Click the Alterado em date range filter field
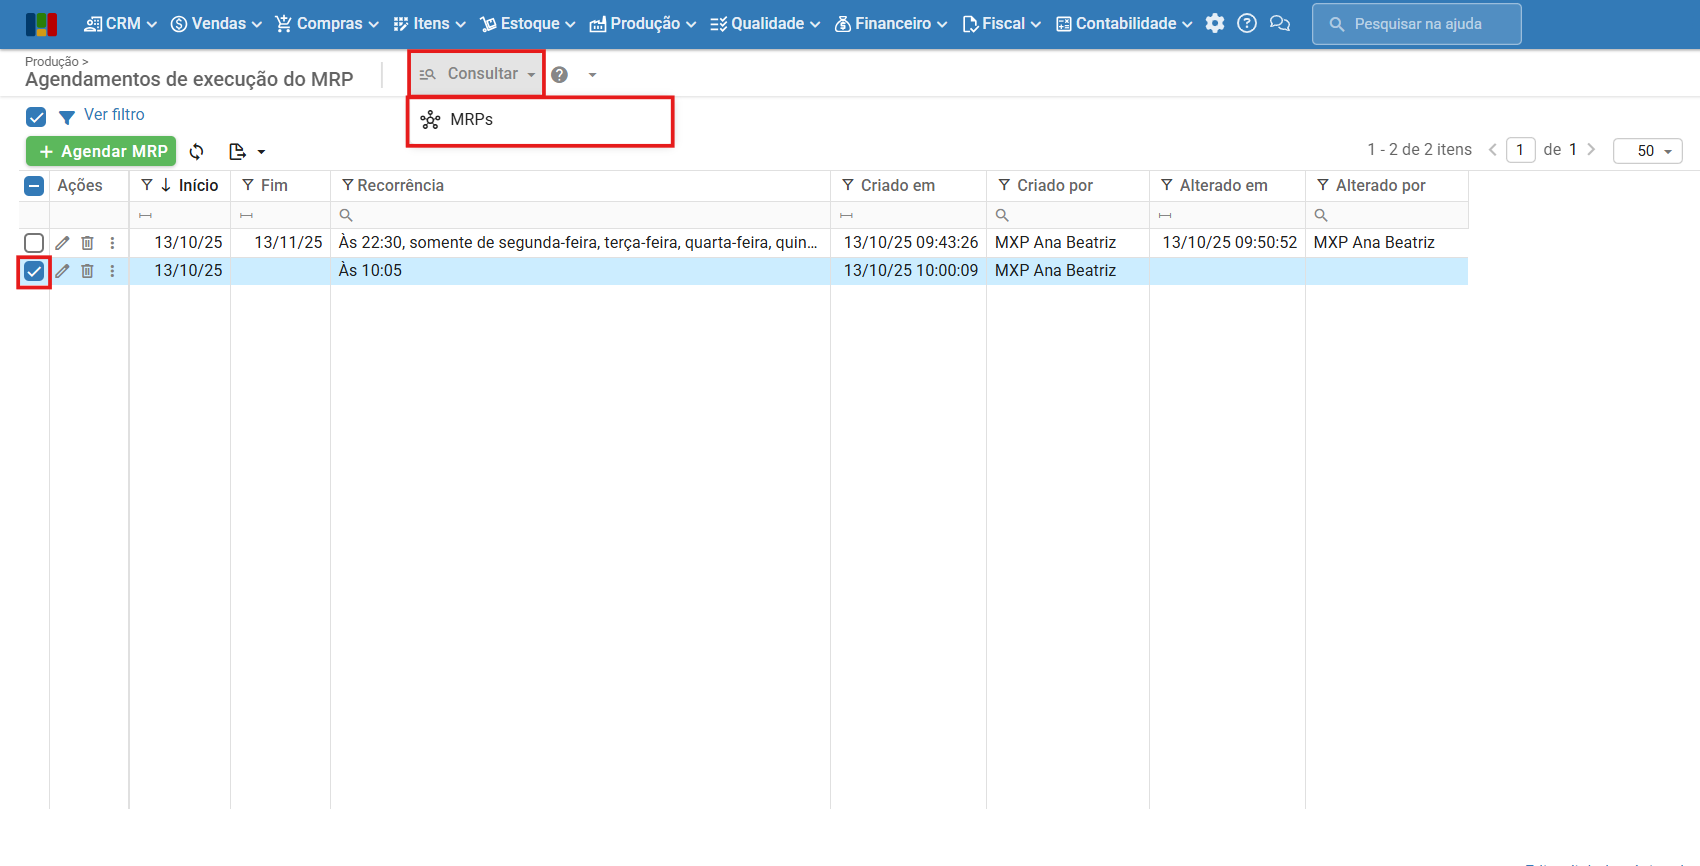1700x866 pixels. pos(1227,215)
